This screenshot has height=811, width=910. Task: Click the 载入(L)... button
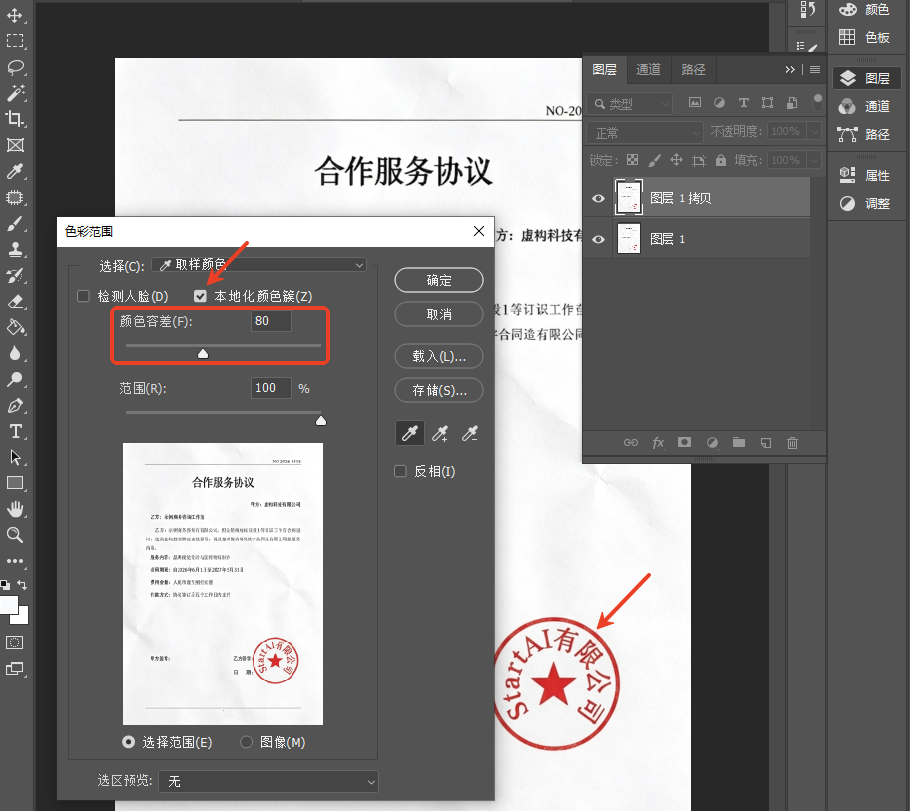click(439, 356)
